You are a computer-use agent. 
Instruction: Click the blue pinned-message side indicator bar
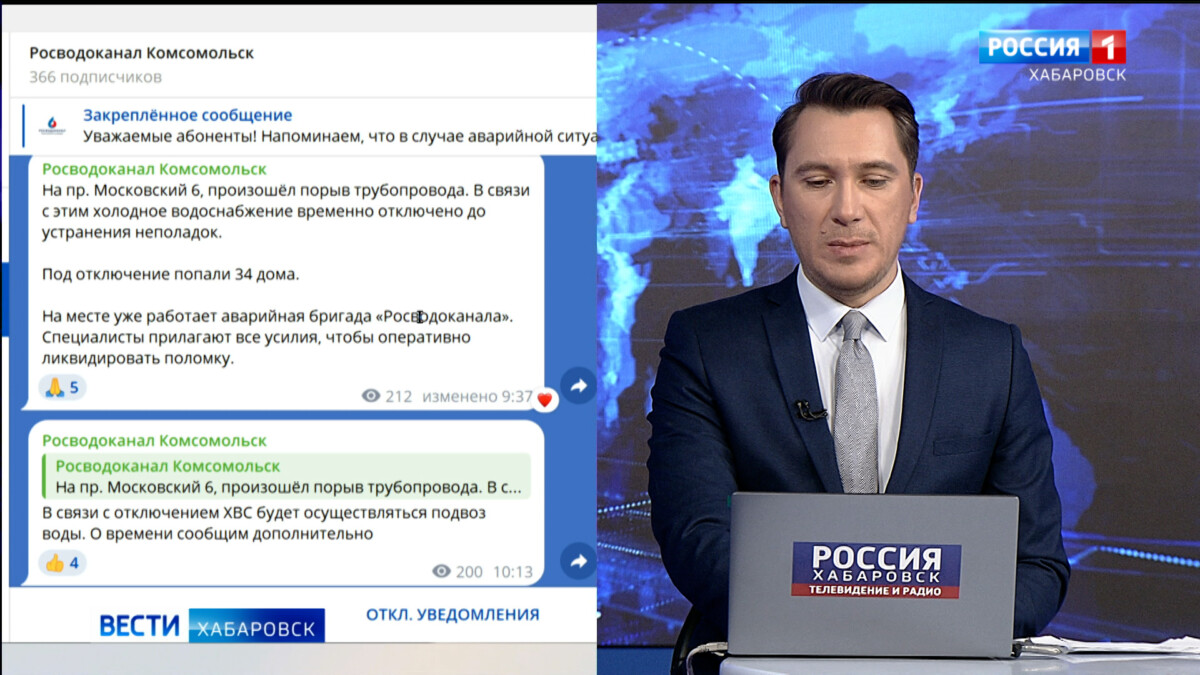pyautogui.click(x=21, y=126)
